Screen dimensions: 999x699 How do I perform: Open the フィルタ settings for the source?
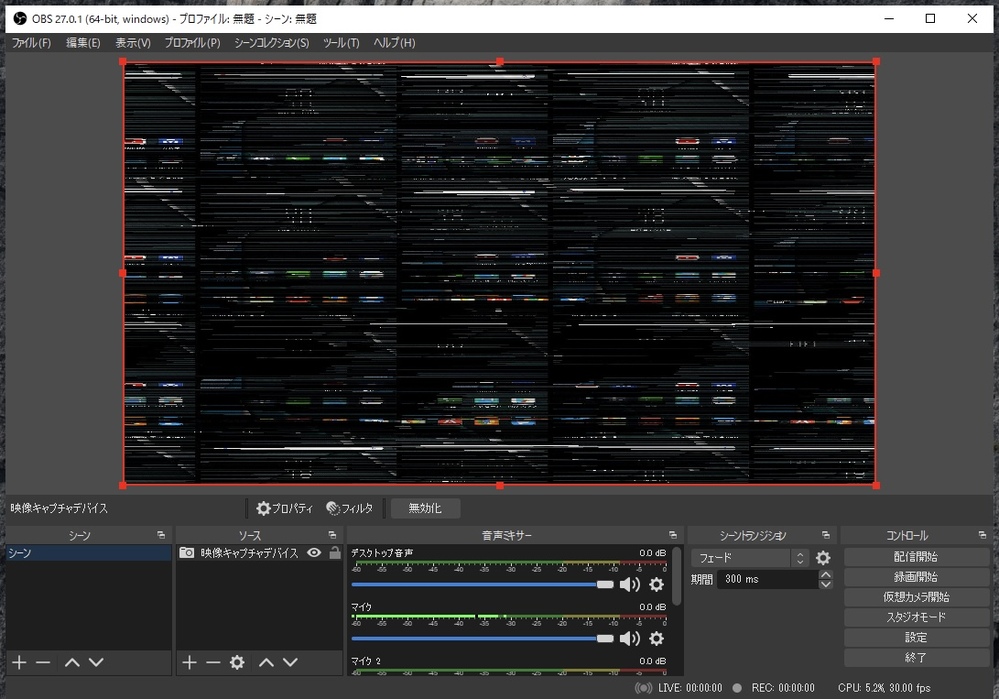tap(350, 508)
